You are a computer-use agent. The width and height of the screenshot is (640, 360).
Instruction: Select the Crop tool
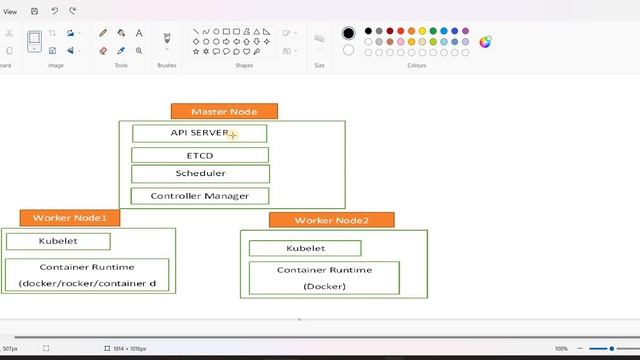click(52, 33)
